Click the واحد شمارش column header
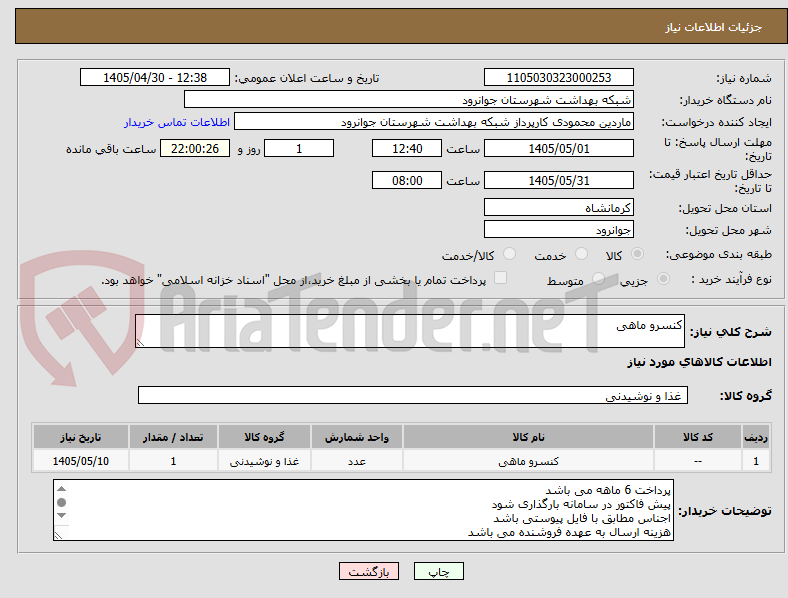 click(x=356, y=437)
